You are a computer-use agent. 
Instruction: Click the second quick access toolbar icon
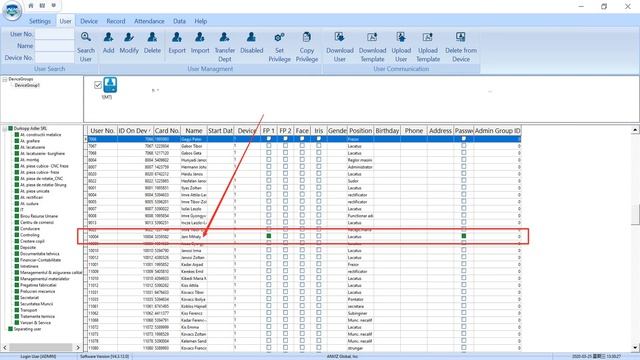tap(42, 6)
